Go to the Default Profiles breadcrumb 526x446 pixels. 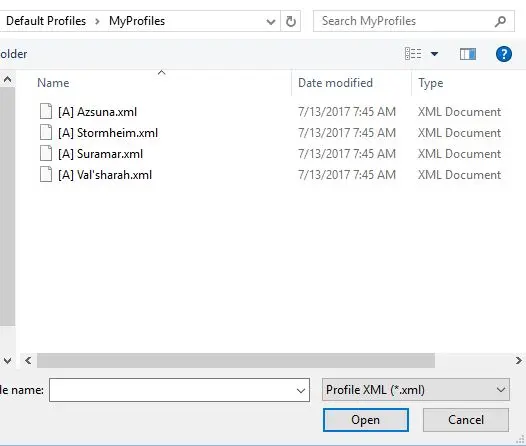46,21
